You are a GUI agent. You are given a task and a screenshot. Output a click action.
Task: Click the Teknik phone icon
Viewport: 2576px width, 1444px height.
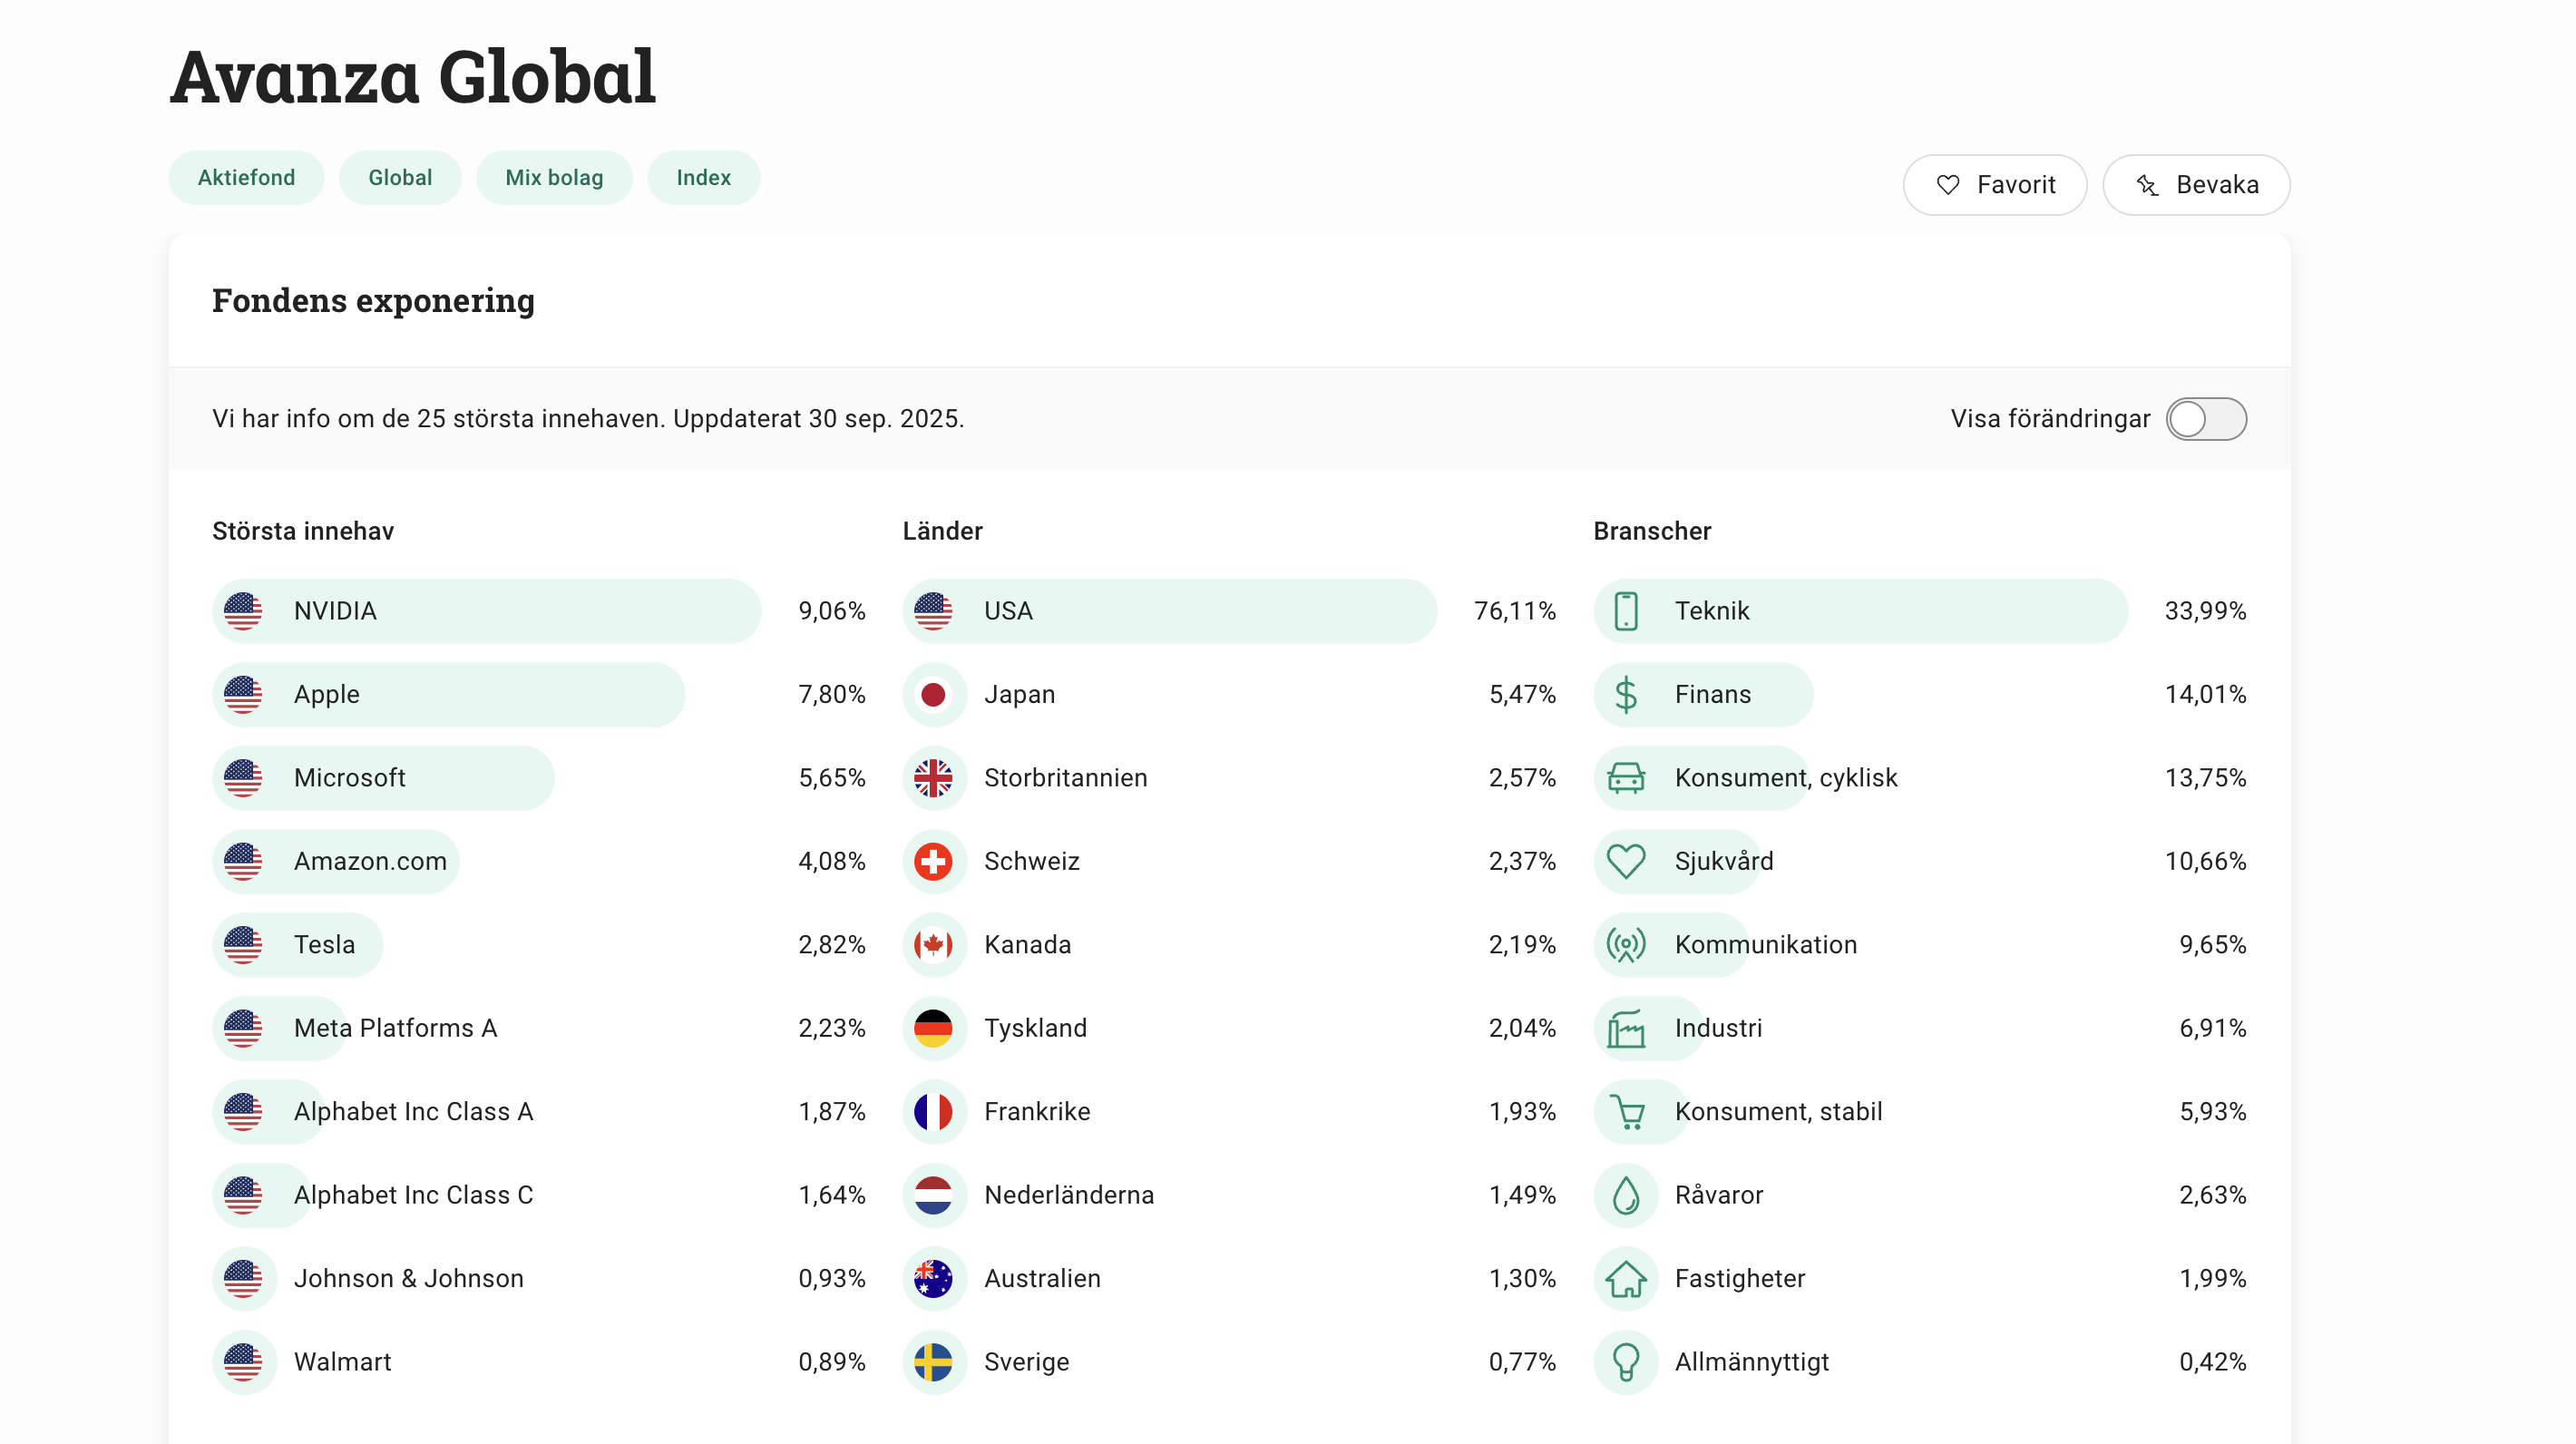[x=1626, y=611]
